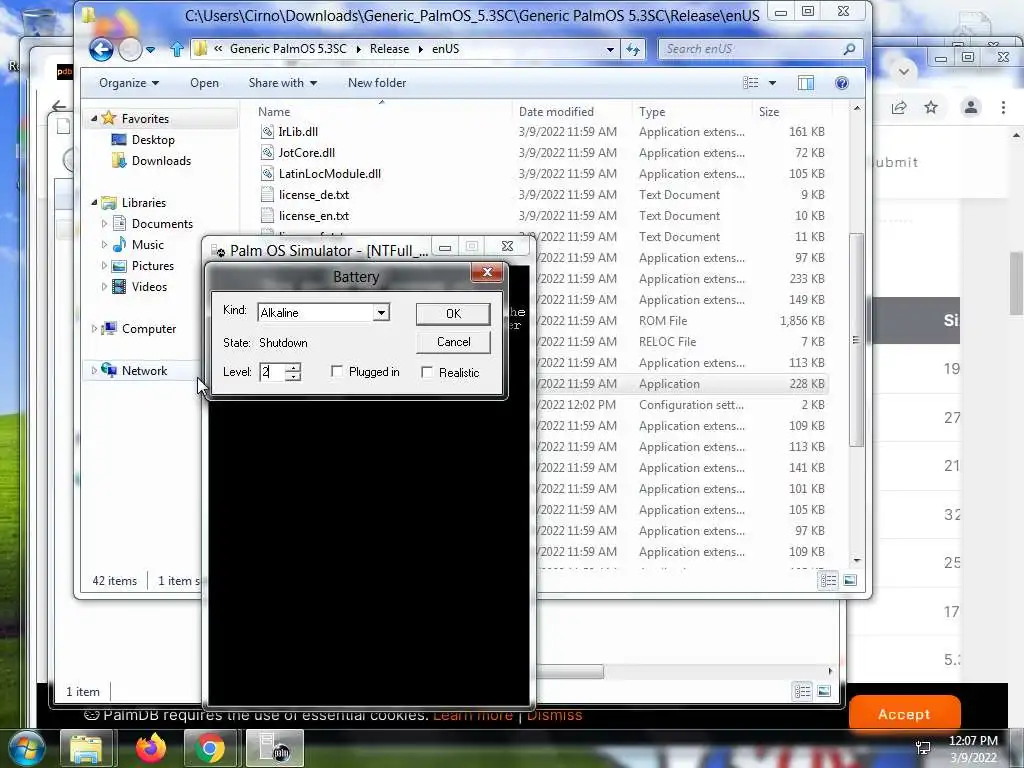1024x768 pixels.
Task: Switch to Chrome on the taskbar
Action: click(x=210, y=748)
